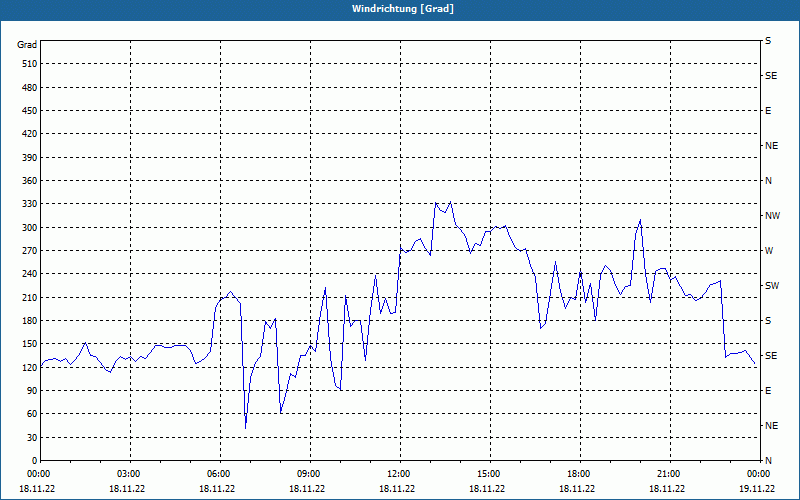Click the "00:00" time label dated 19.11.22
Image resolution: width=800 pixels, height=500 pixels.
coord(758,474)
